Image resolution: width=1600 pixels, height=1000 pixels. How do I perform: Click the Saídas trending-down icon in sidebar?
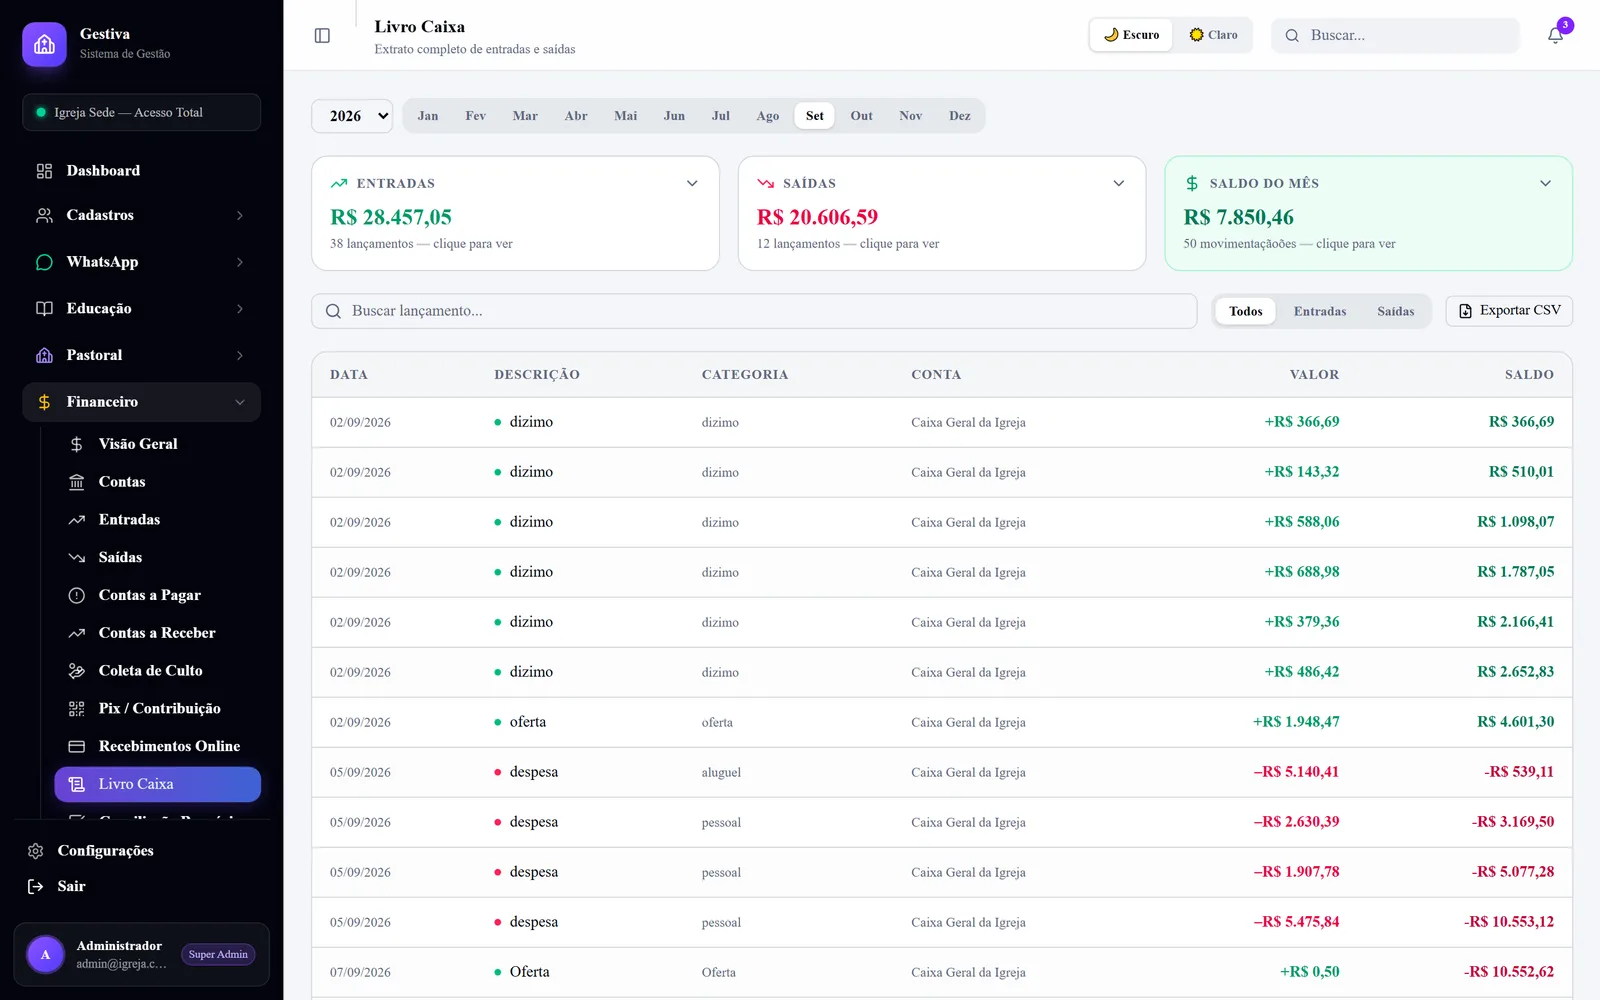(76, 557)
